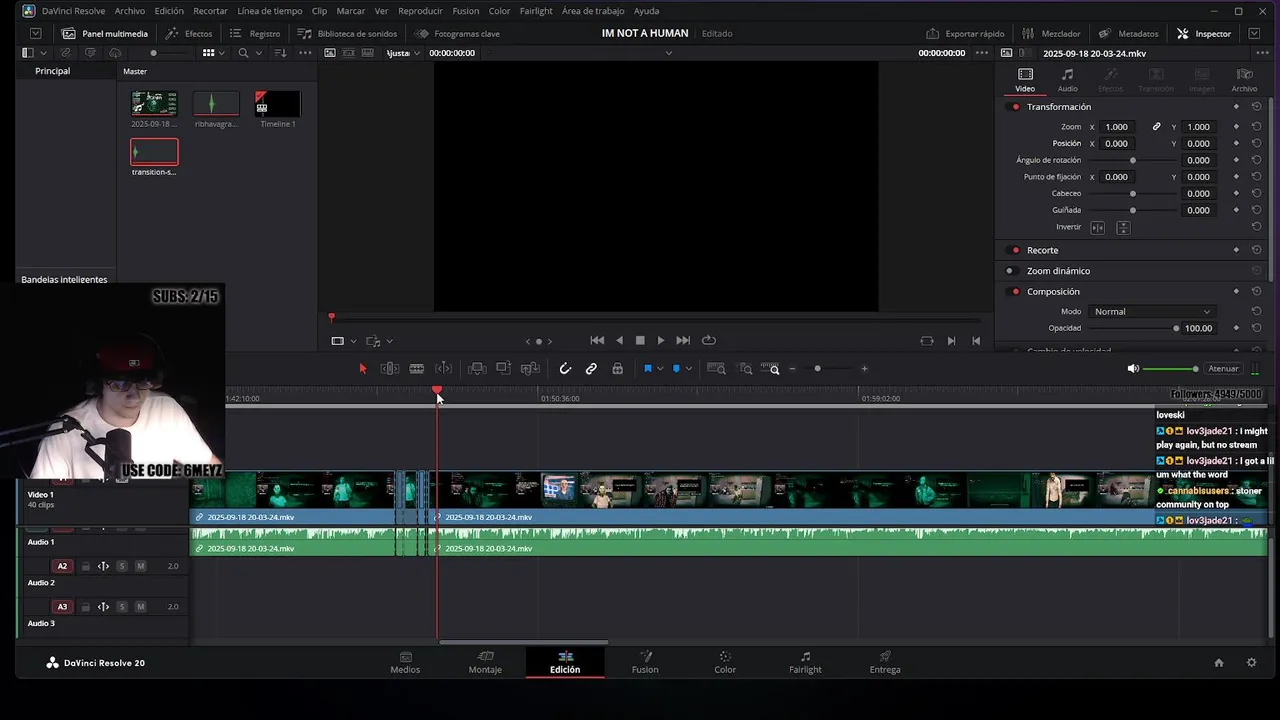1280x720 pixels.
Task: Adjust the Opacidad slider handle
Action: coord(1176,328)
